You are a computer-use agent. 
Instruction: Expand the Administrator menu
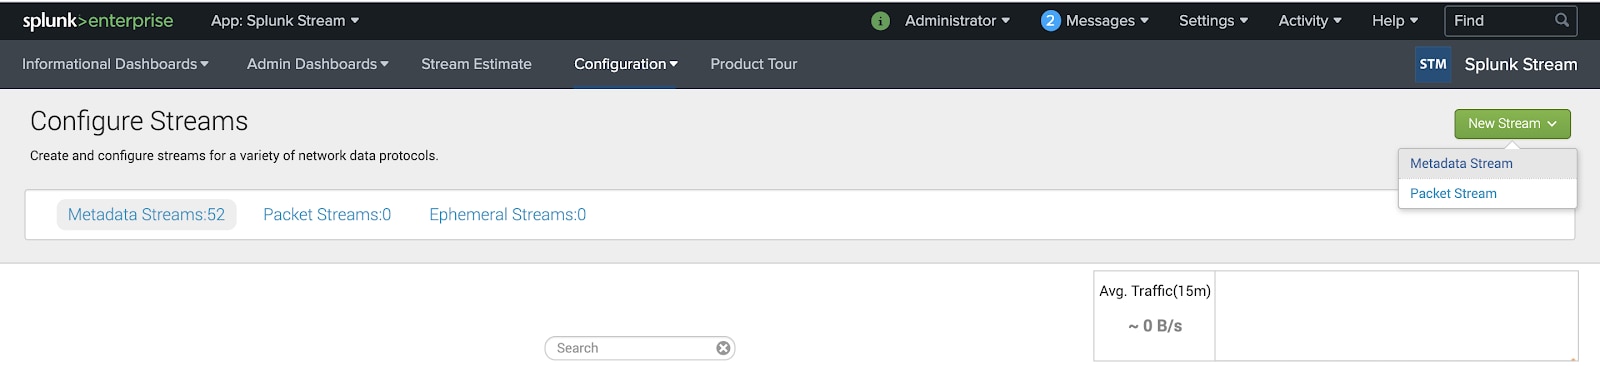957,21
